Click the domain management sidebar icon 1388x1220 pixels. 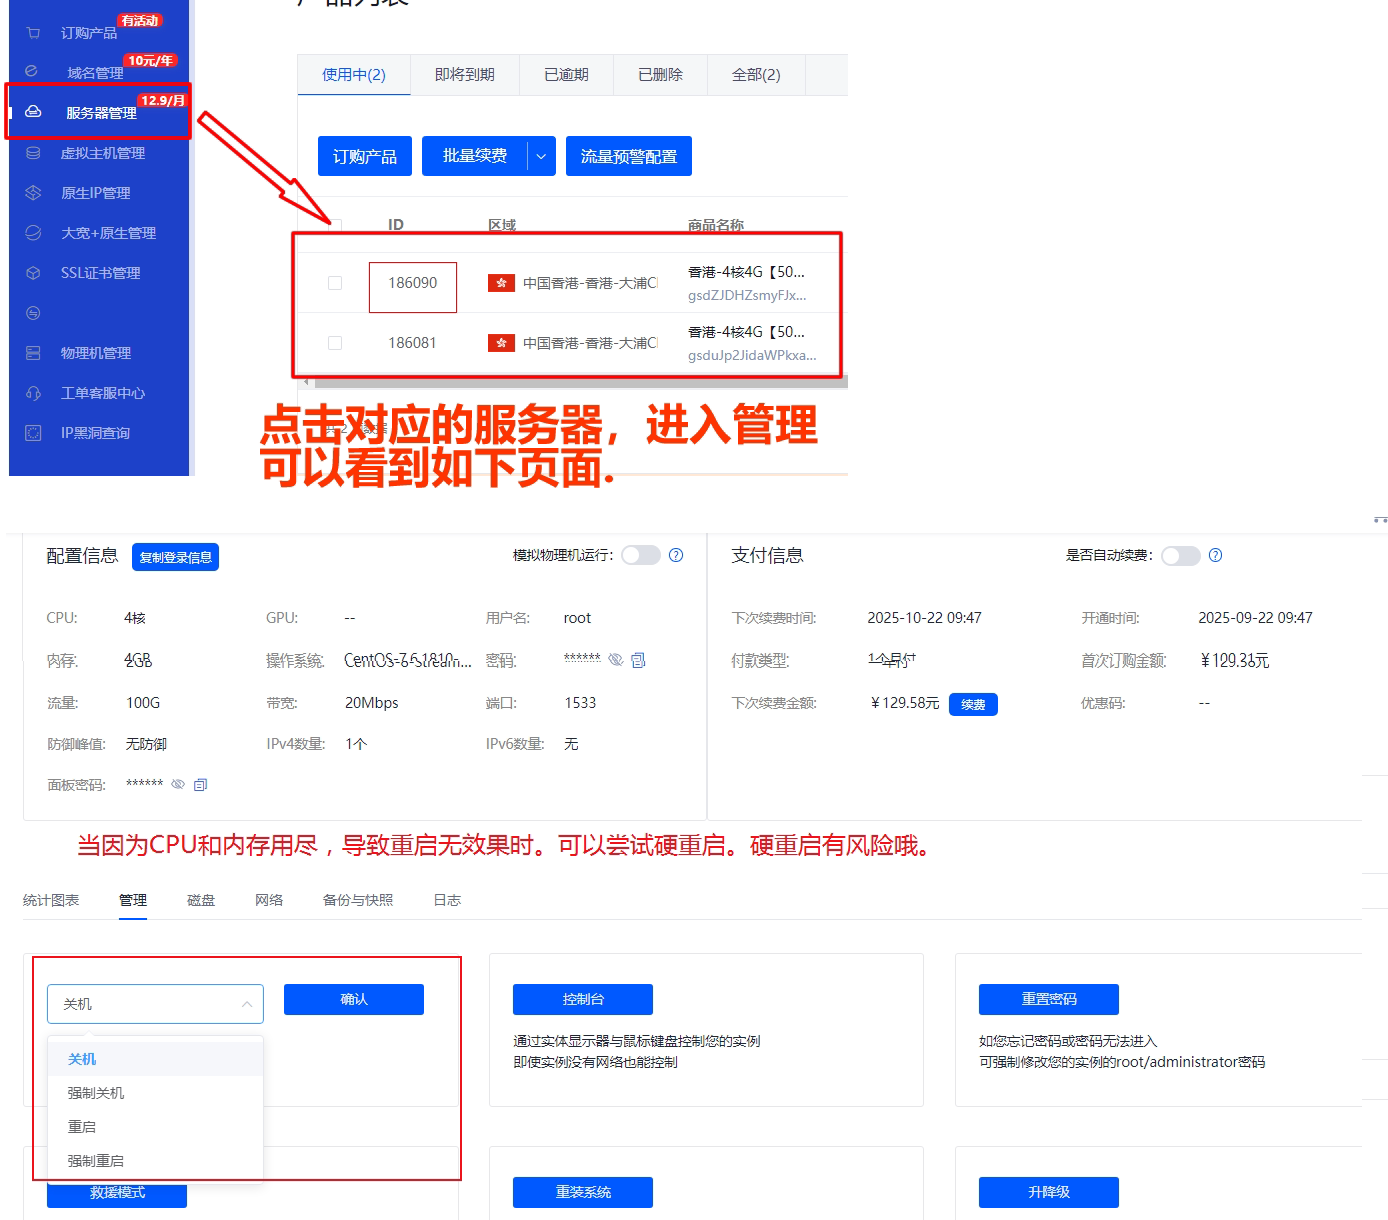[x=31, y=71]
